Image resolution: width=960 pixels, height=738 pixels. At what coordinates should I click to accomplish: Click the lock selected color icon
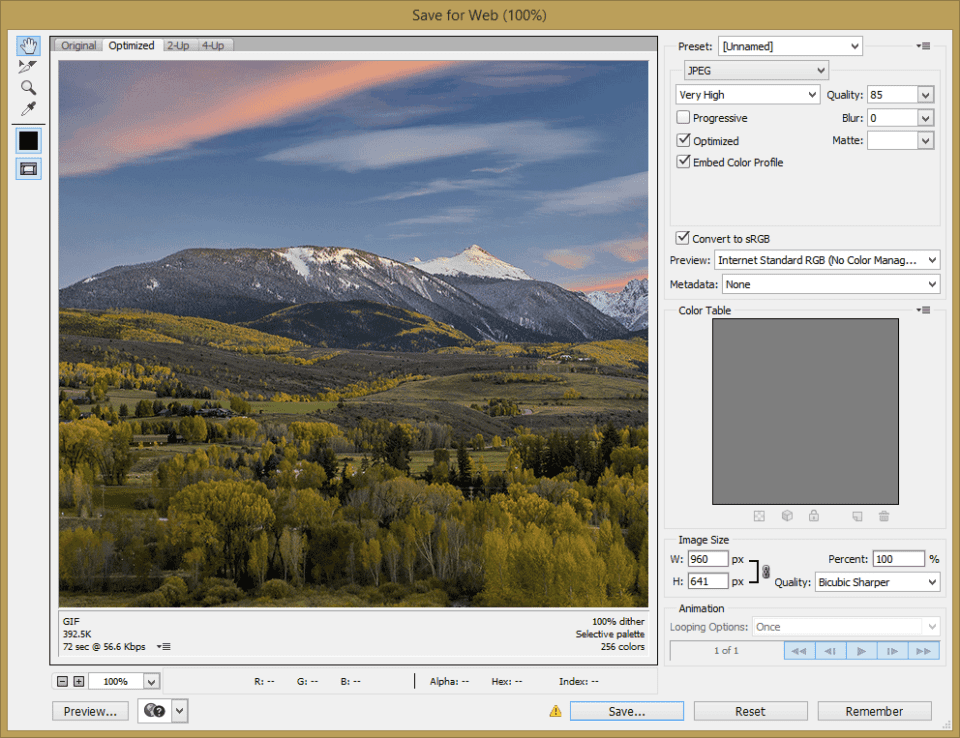pyautogui.click(x=814, y=516)
